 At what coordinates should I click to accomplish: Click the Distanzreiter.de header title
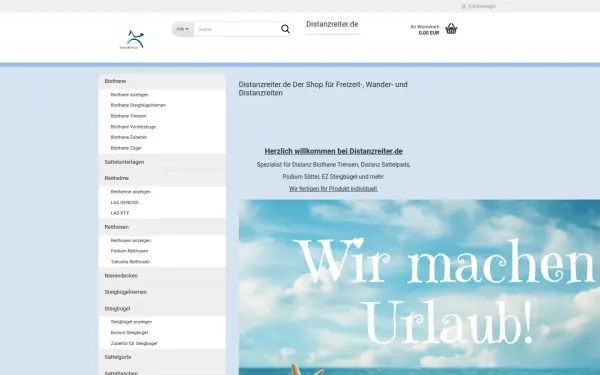click(332, 24)
